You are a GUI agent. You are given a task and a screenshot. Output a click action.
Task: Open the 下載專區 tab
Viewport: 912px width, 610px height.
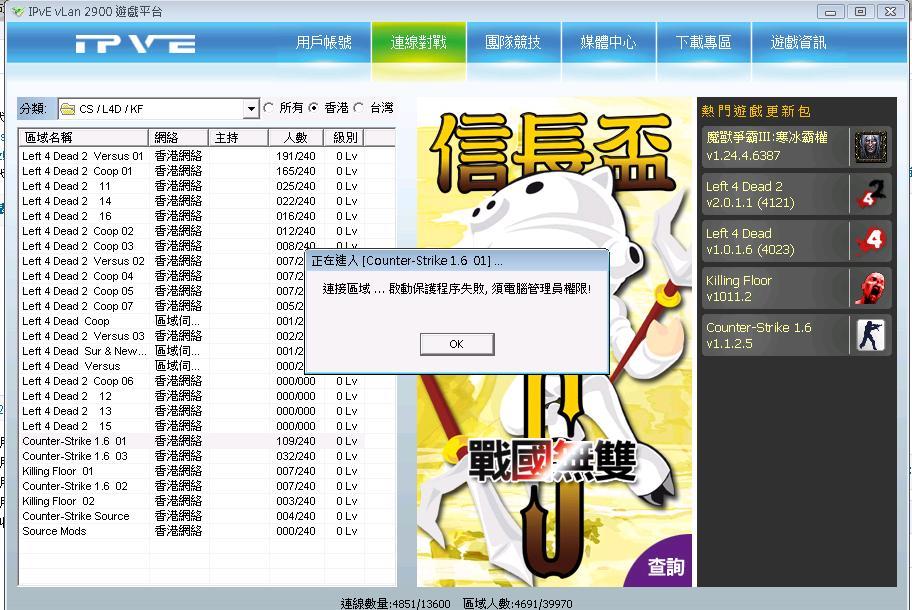[x=704, y=42]
